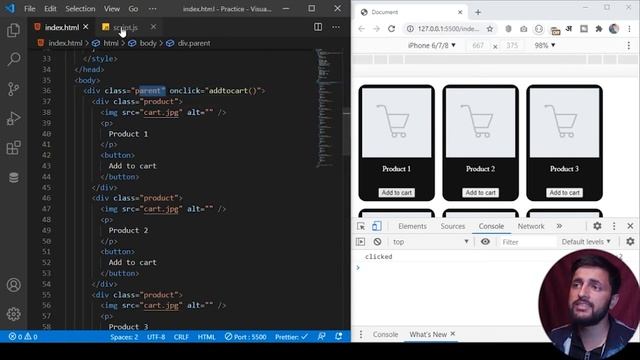
Task: Open the 98% zoom dropdown
Action: tap(545, 45)
